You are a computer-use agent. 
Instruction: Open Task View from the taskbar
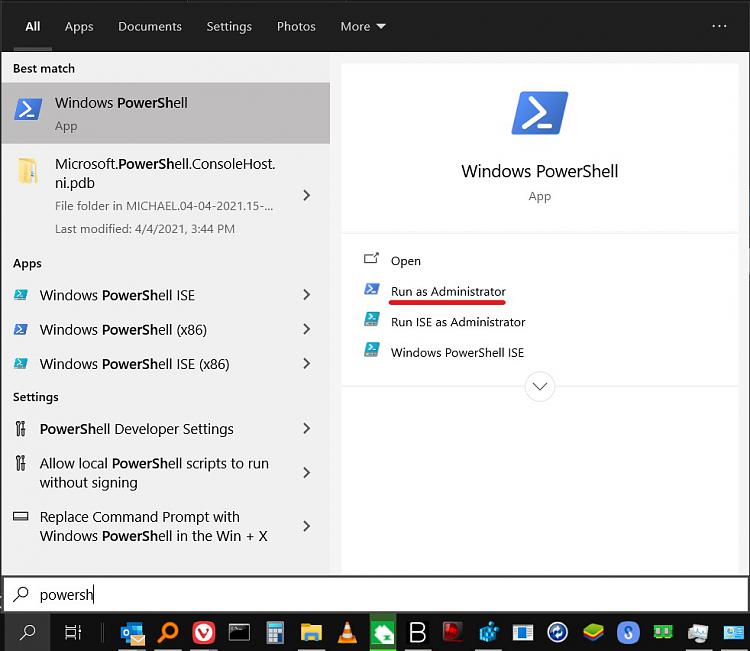(73, 633)
